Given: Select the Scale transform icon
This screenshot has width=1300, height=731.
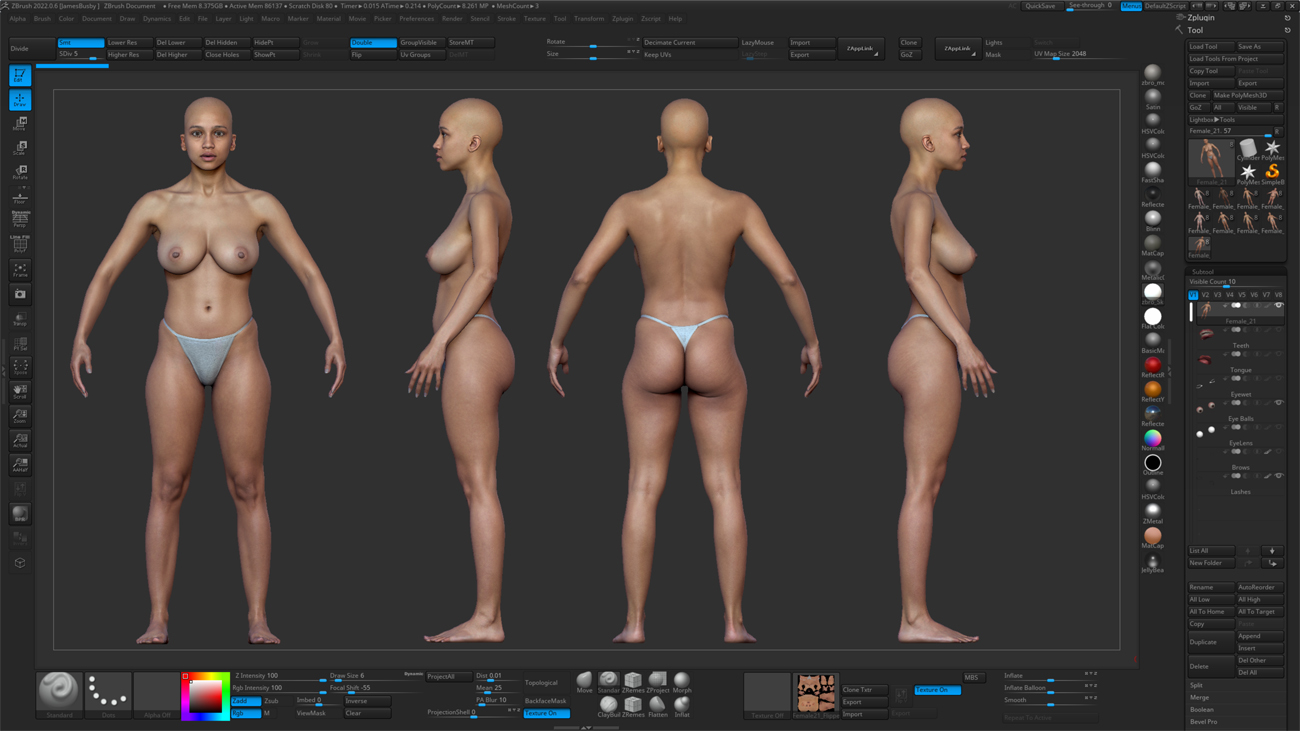Looking at the screenshot, I should 20,148.
